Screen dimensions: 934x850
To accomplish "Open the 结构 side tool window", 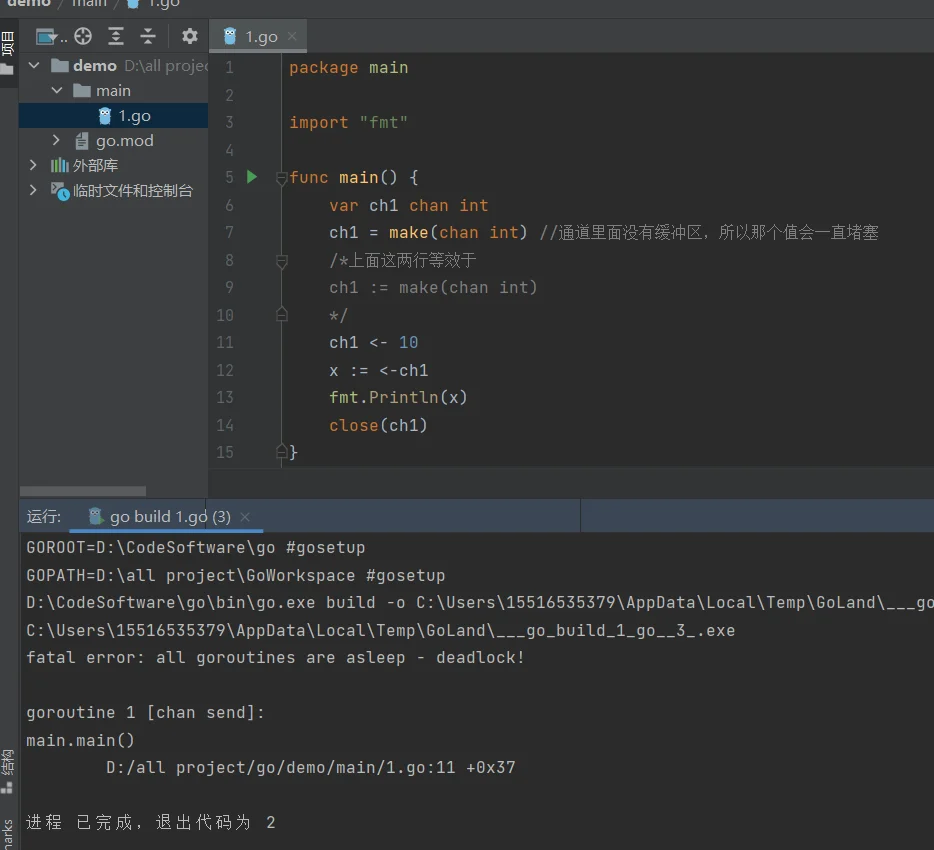I will pos(8,767).
